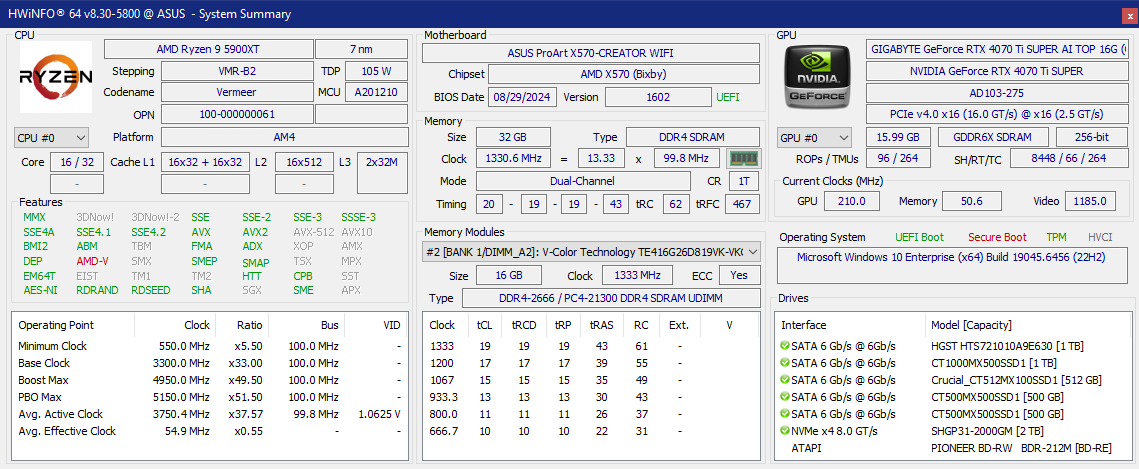Click the NVIDIA GeForce logo image

pos(819,79)
